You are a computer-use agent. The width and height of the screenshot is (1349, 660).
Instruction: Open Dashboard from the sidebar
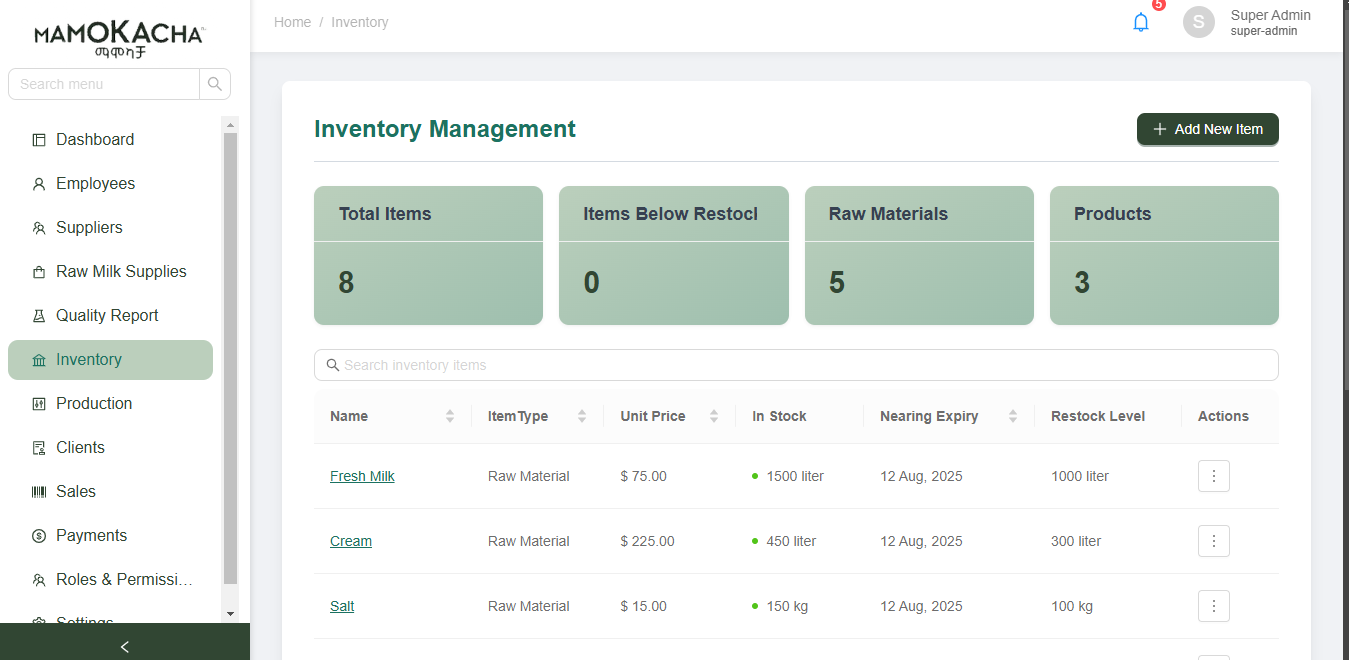pyautogui.click(x=95, y=140)
